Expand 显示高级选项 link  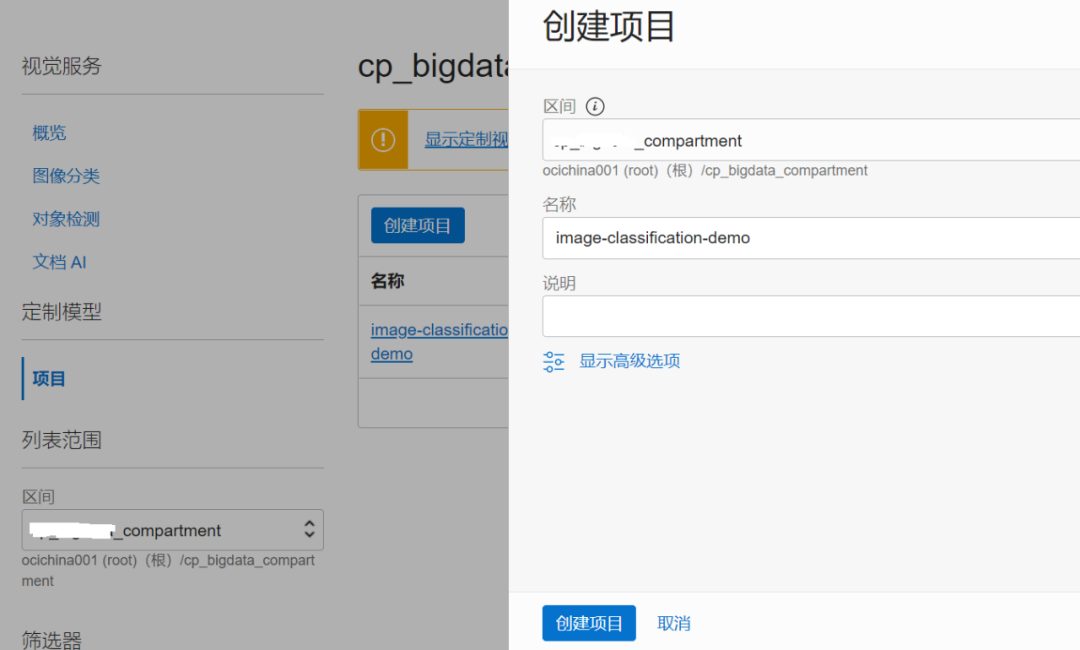point(630,361)
